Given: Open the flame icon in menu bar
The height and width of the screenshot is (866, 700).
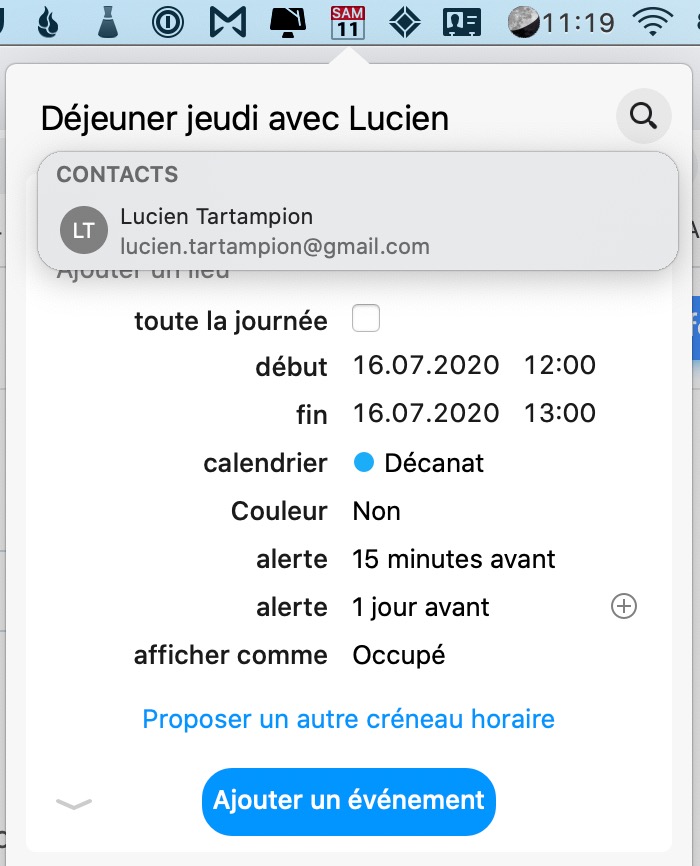Looking at the screenshot, I should (x=47, y=22).
